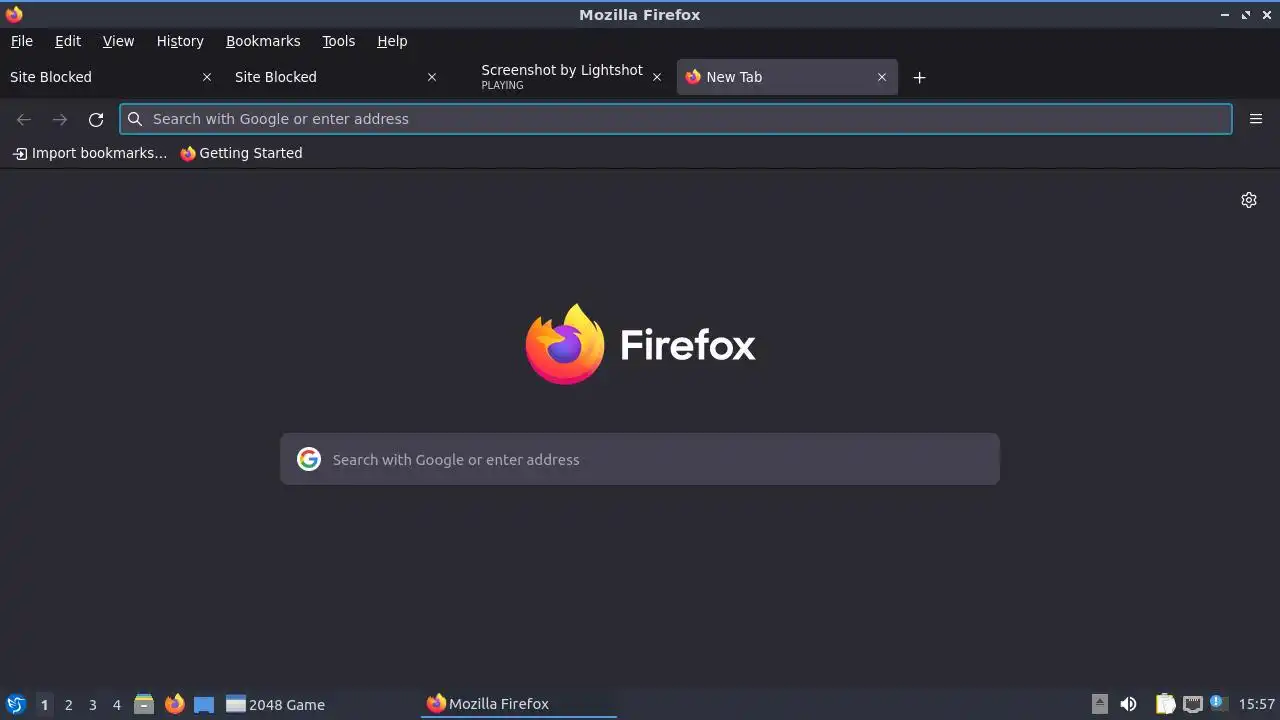Open the clipboard manager tray icon
Screen dimensions: 1280x720
point(1165,704)
